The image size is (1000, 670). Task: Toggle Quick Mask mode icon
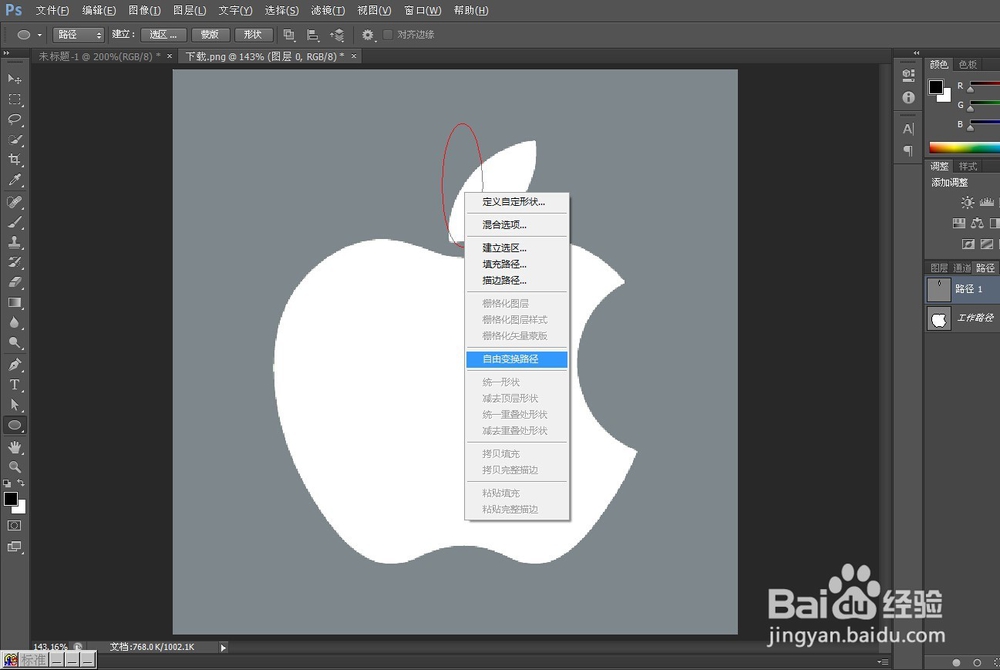point(14,526)
